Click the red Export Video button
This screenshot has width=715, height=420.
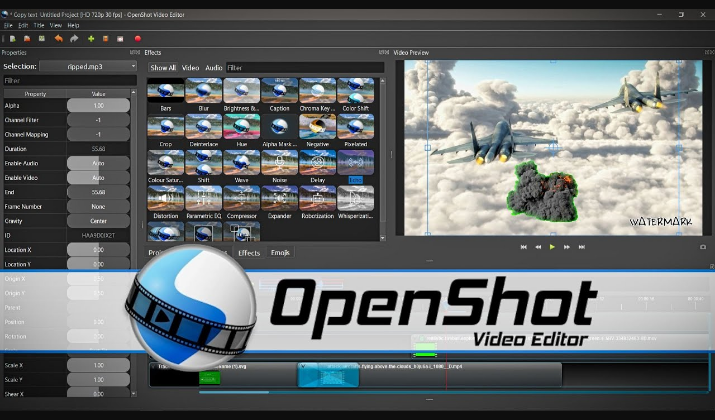[x=138, y=39]
